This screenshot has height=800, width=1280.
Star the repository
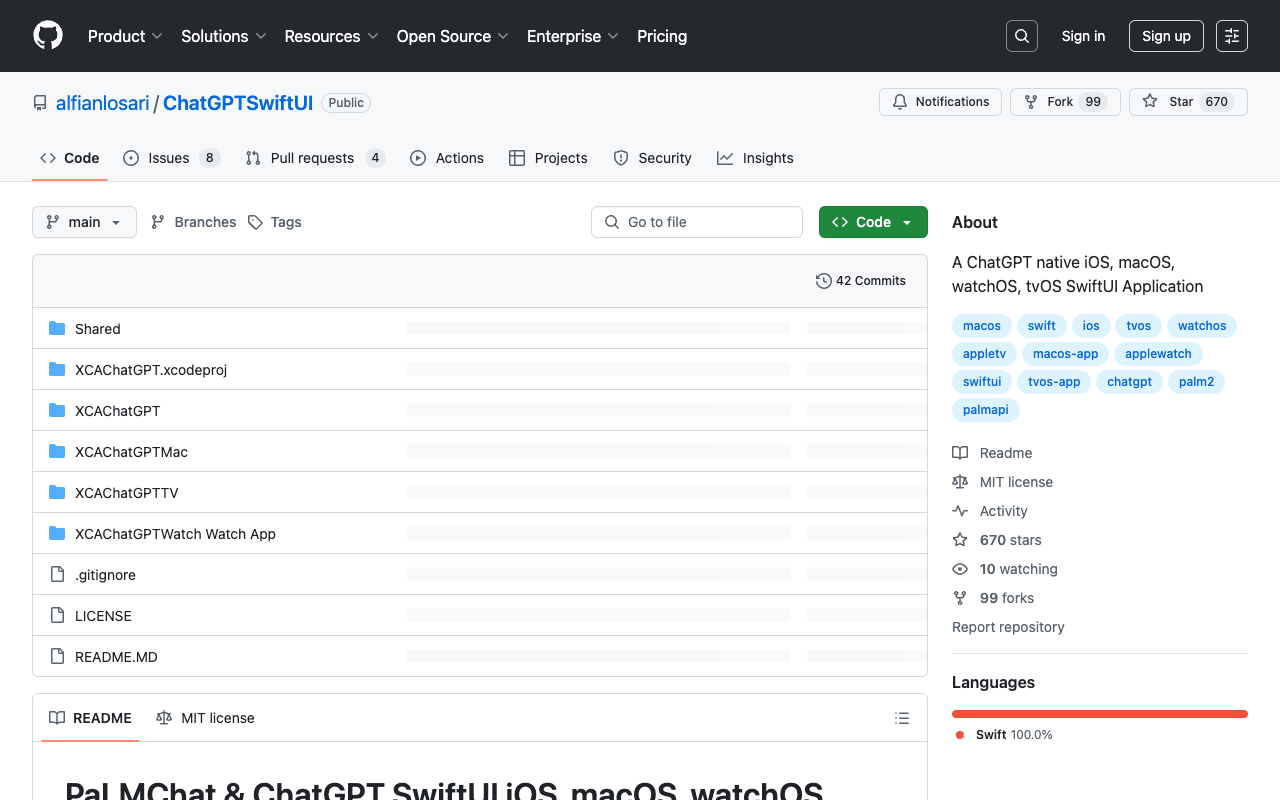[x=1188, y=102]
